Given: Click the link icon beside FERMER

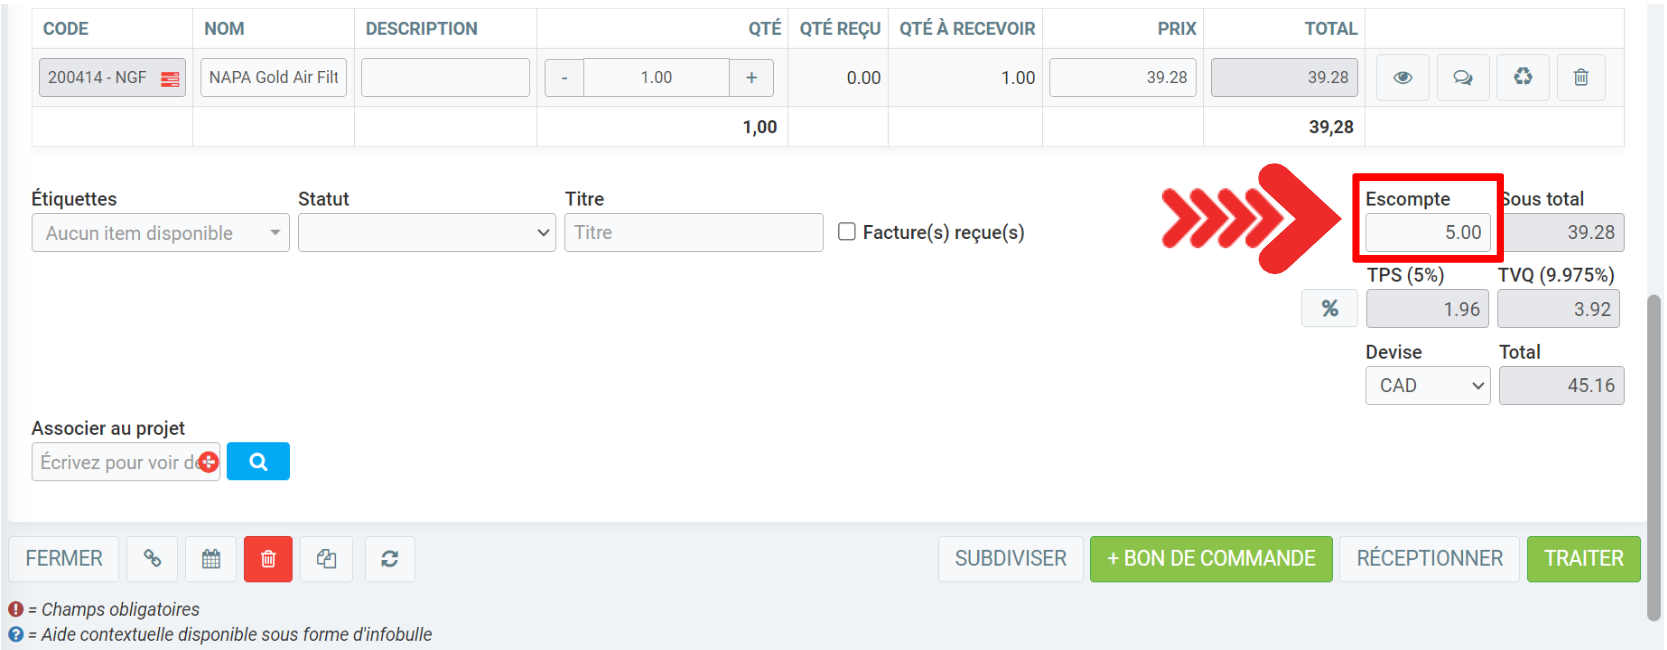Looking at the screenshot, I should 152,558.
